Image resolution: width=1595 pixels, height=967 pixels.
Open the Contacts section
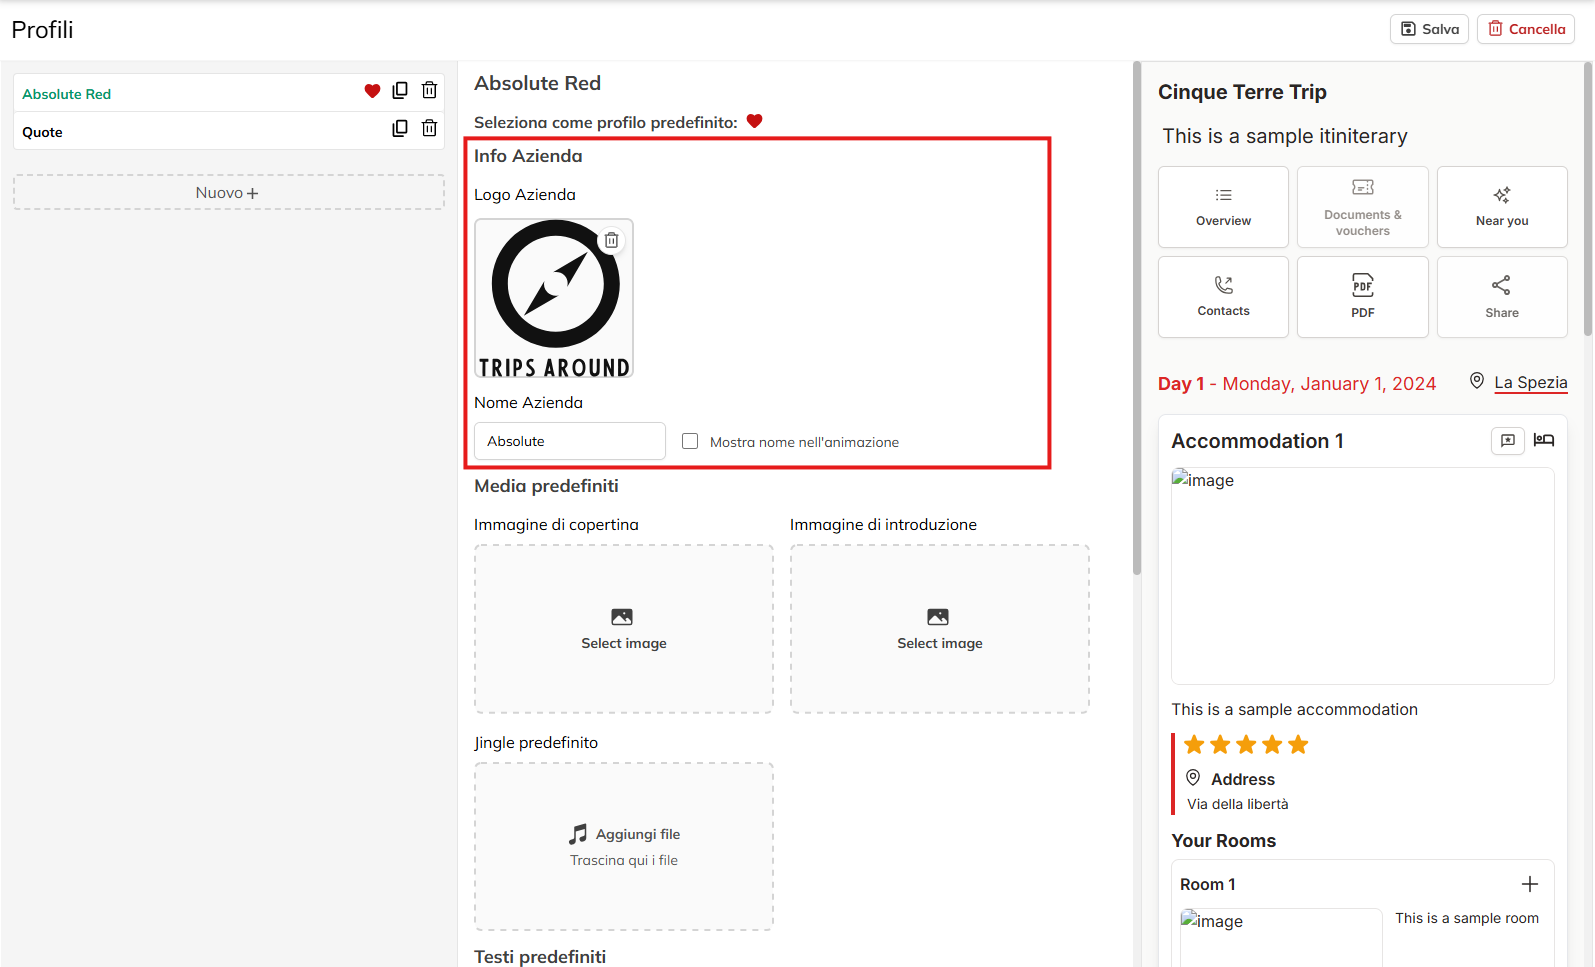point(1223,297)
